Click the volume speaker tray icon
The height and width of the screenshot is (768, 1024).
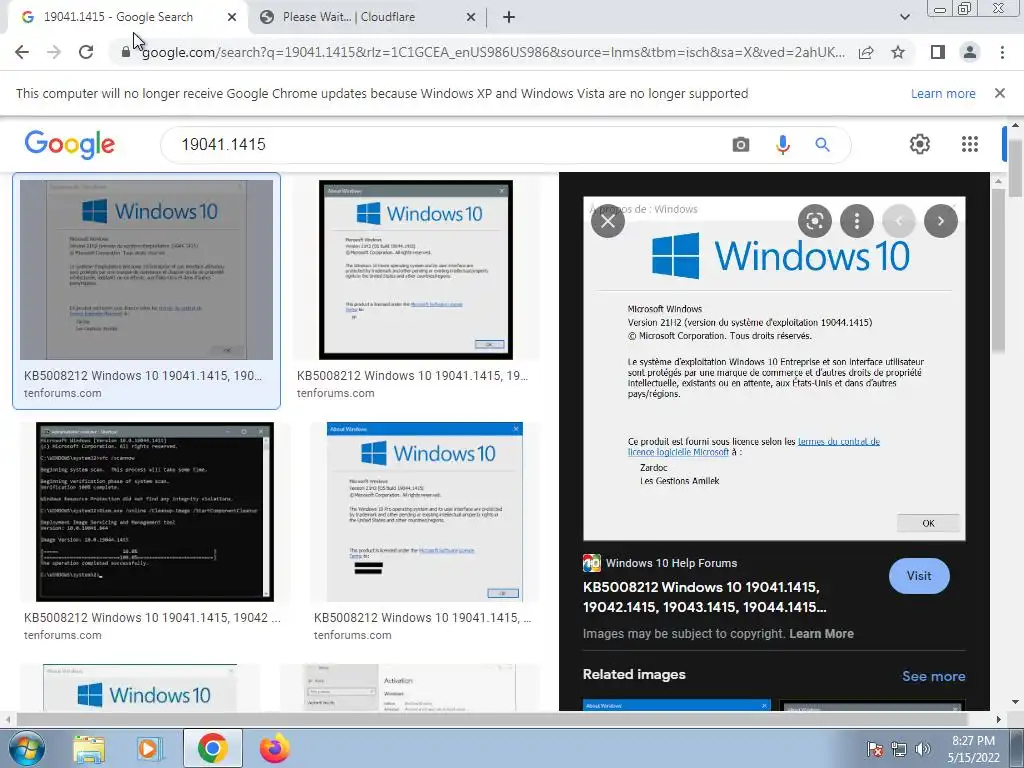tap(923, 749)
